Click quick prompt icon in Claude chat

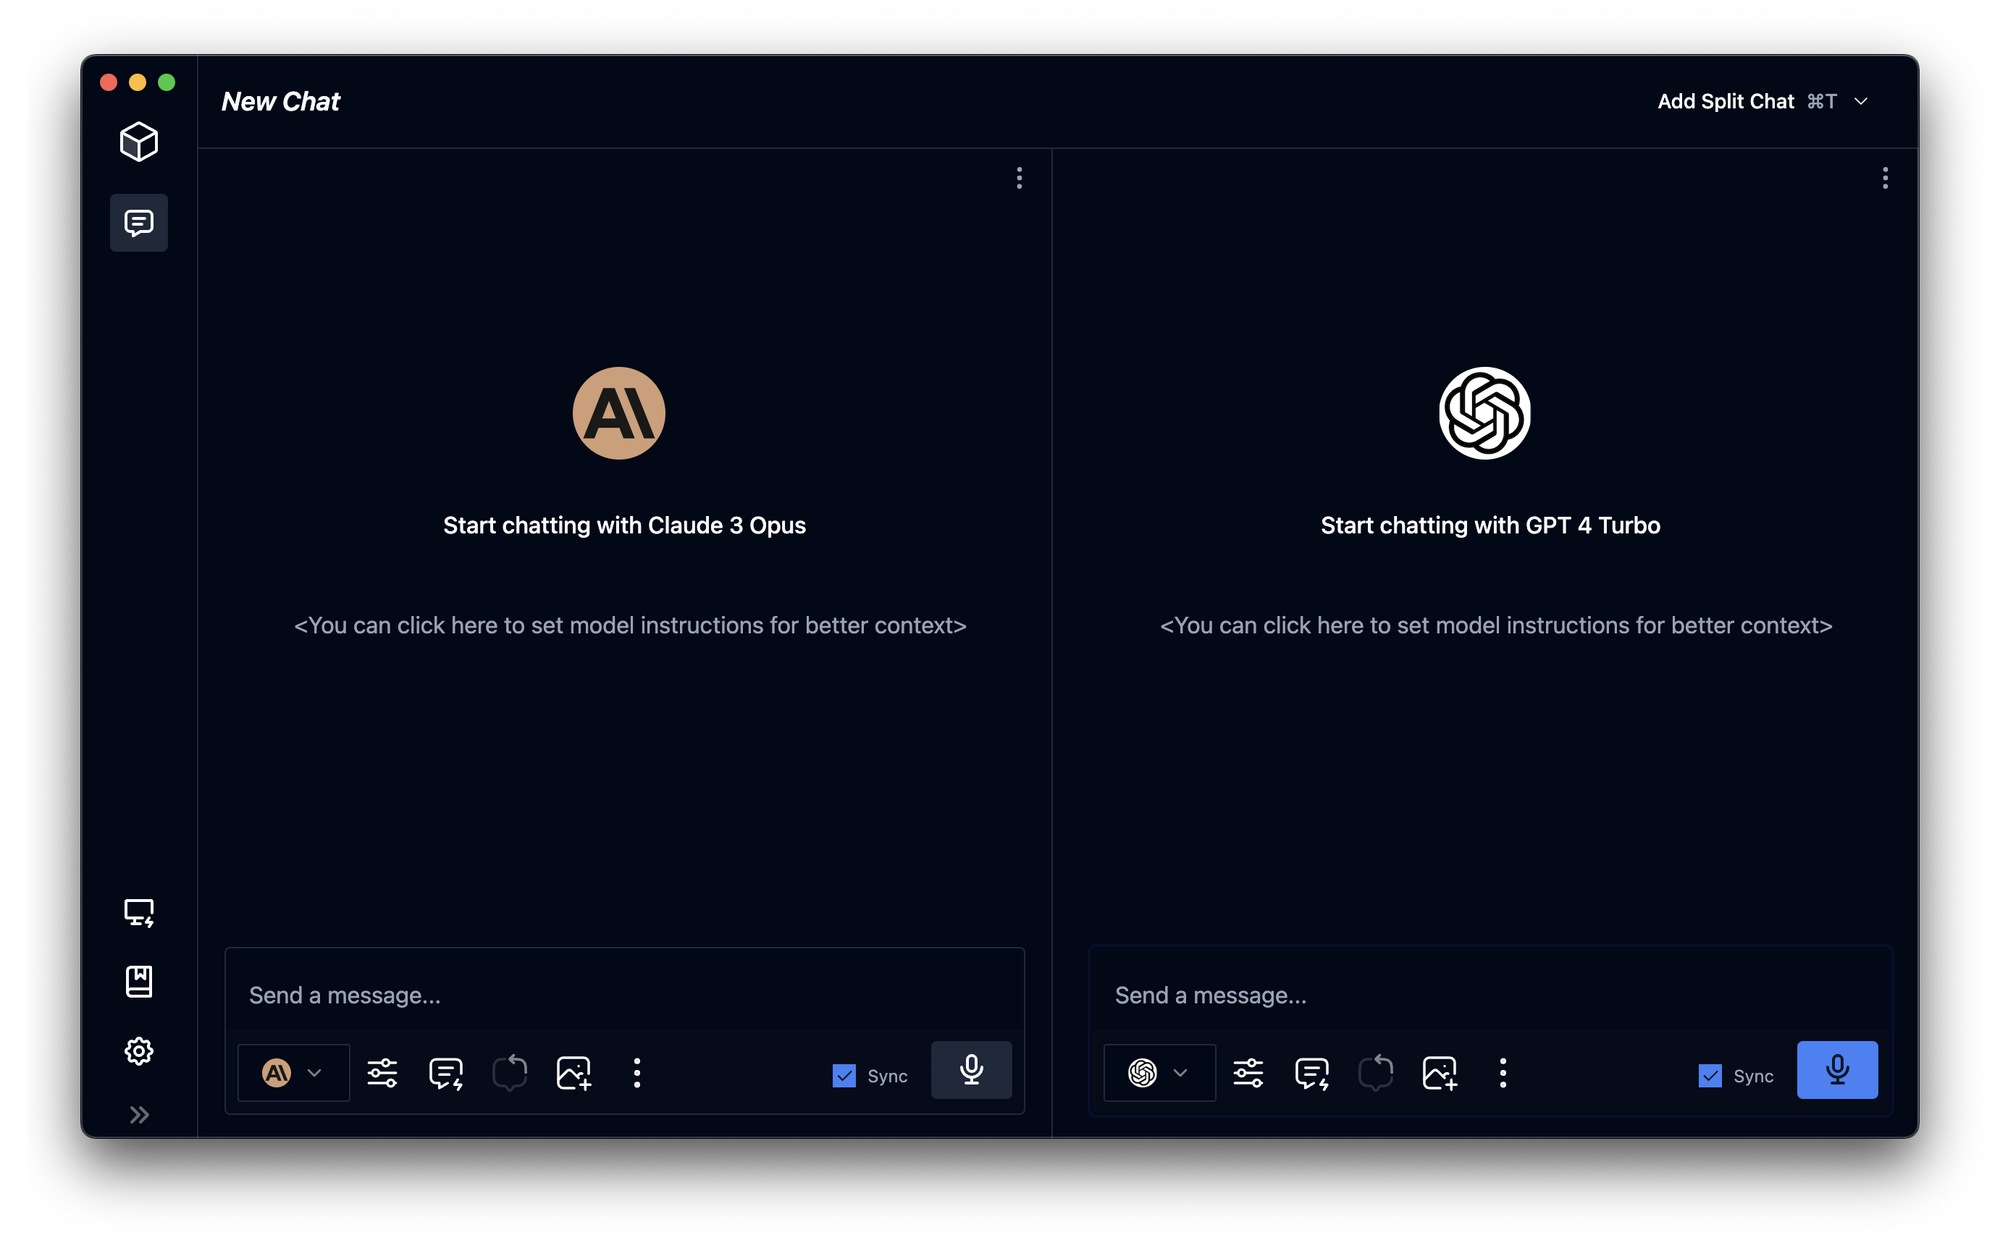[446, 1073]
